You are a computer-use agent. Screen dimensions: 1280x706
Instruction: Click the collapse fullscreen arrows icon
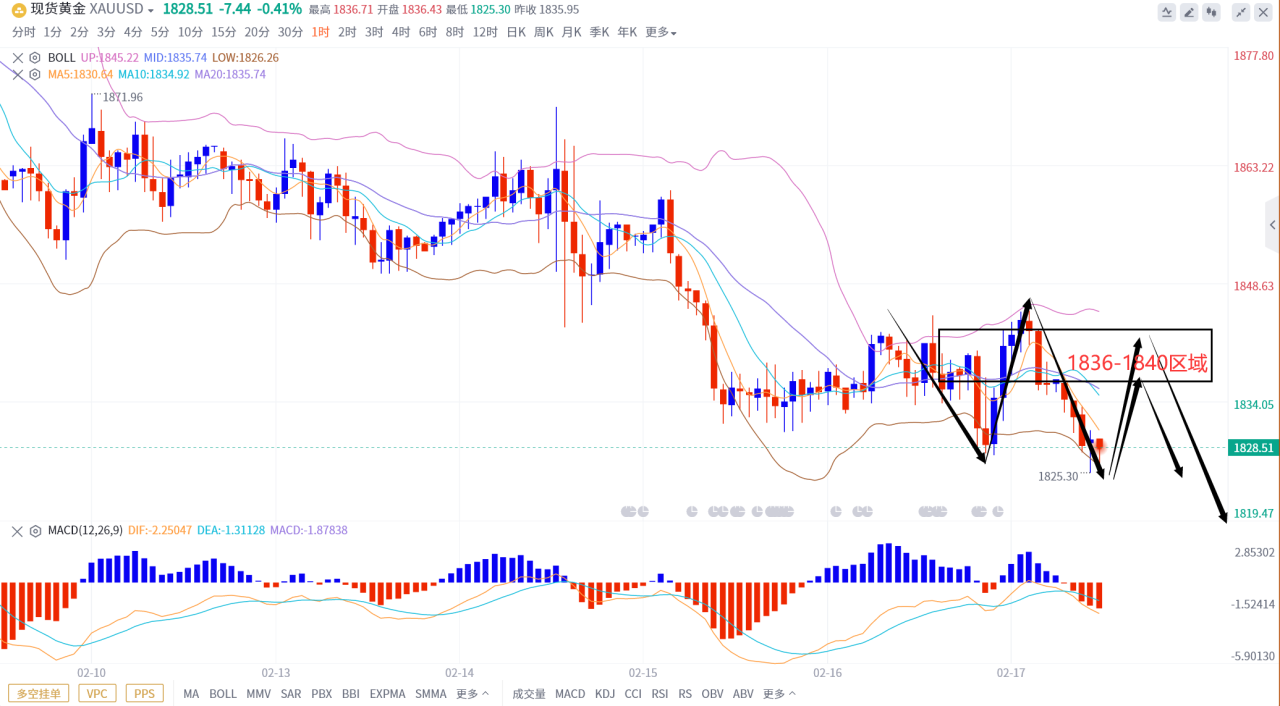[x=1241, y=12]
